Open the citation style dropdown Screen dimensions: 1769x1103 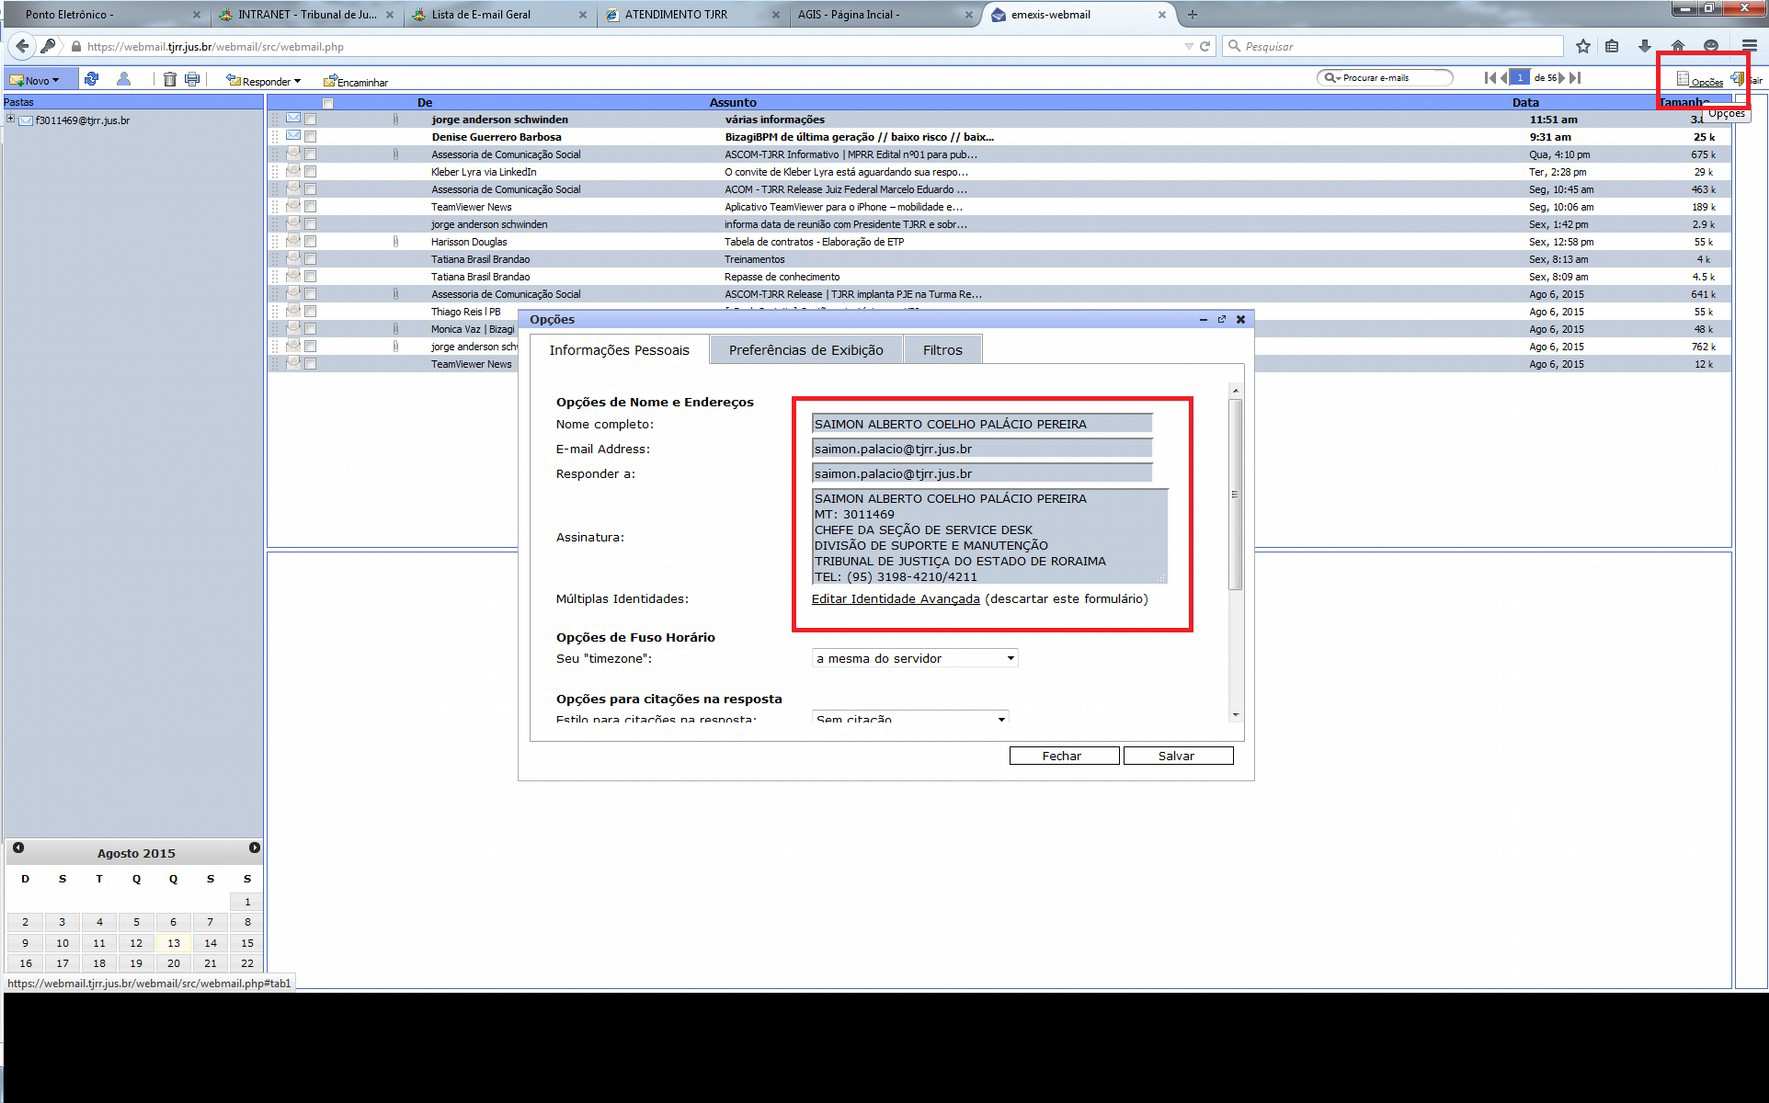click(909, 718)
